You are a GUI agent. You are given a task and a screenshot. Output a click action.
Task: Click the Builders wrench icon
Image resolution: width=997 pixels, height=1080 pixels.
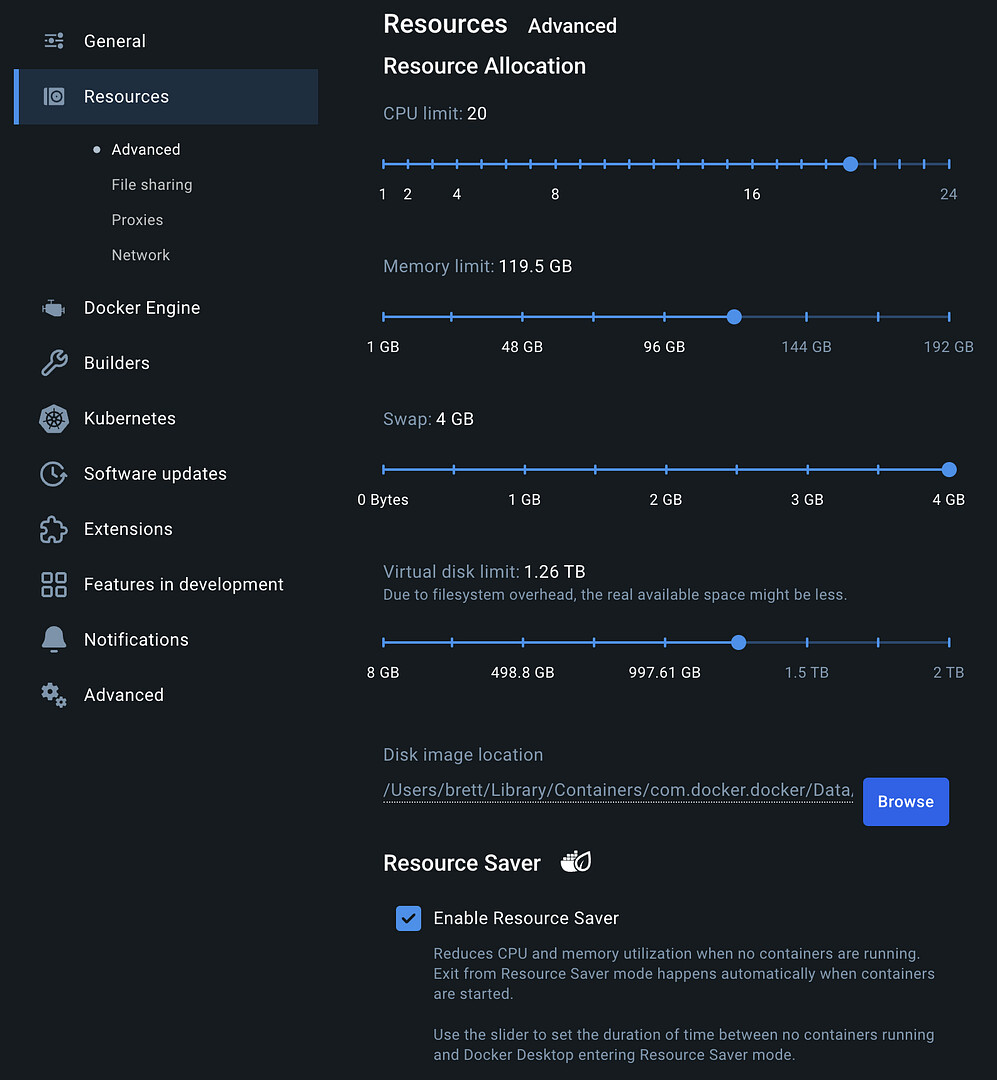54,363
